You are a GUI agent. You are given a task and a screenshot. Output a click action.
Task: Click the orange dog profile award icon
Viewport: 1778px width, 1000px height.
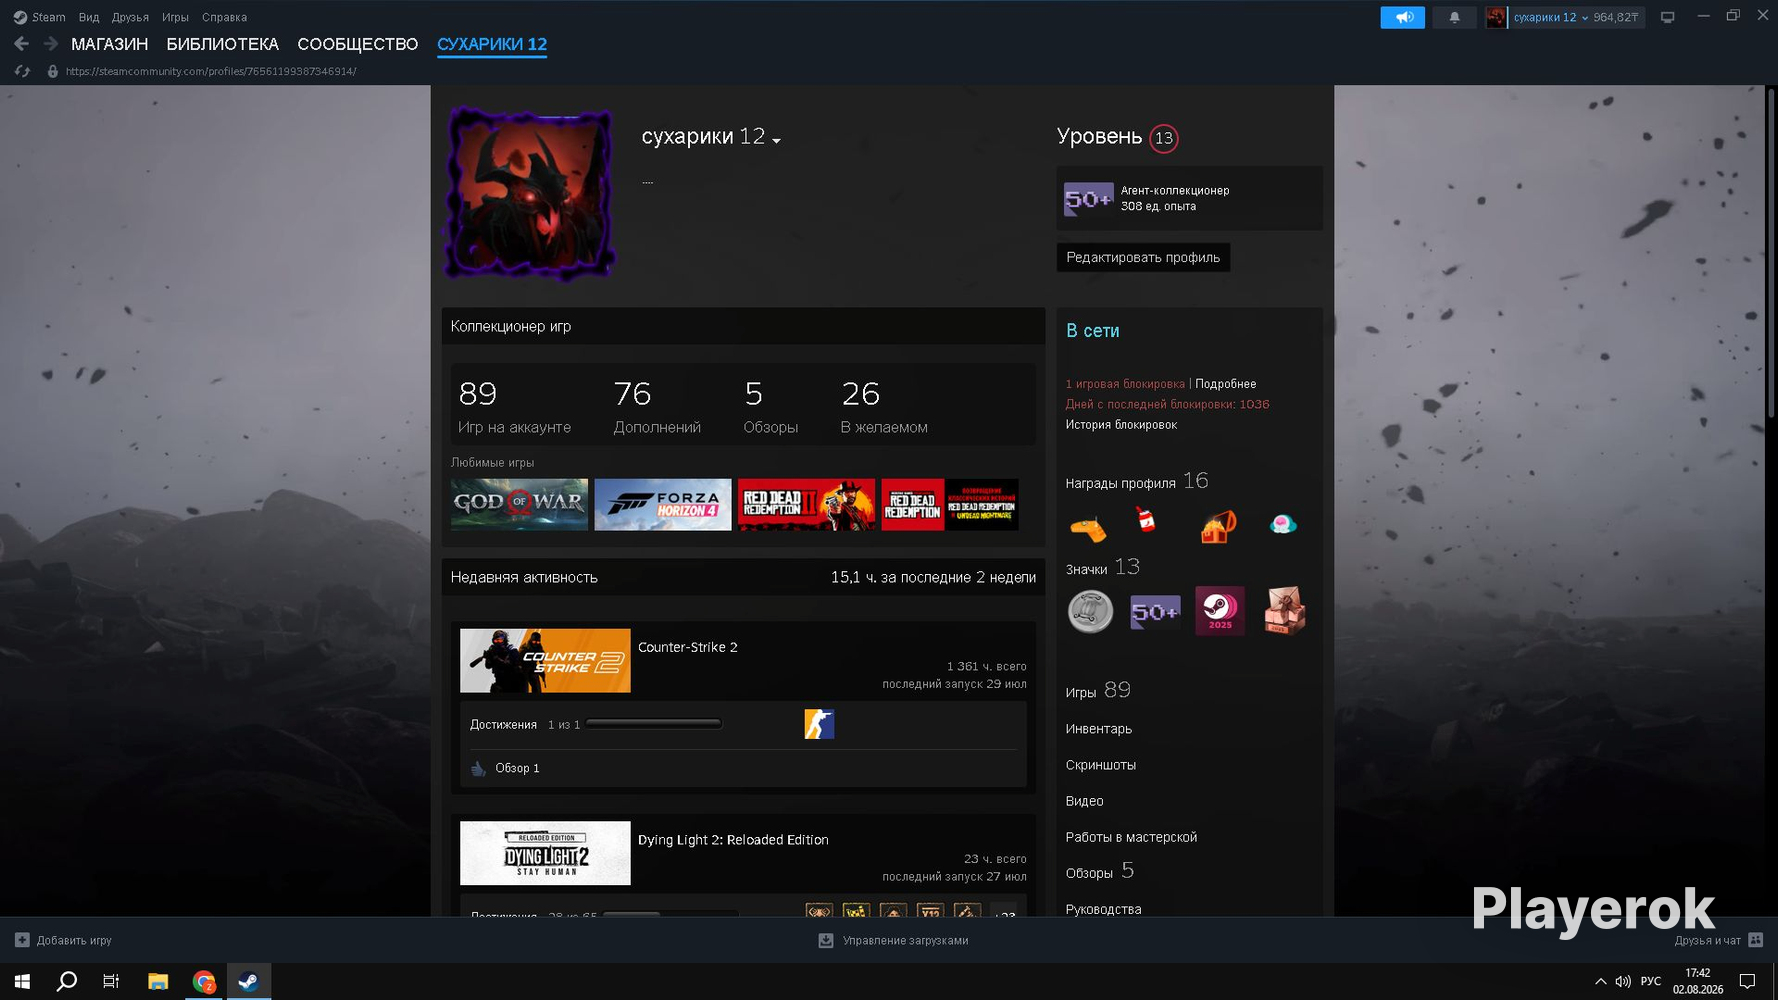tap(1089, 526)
